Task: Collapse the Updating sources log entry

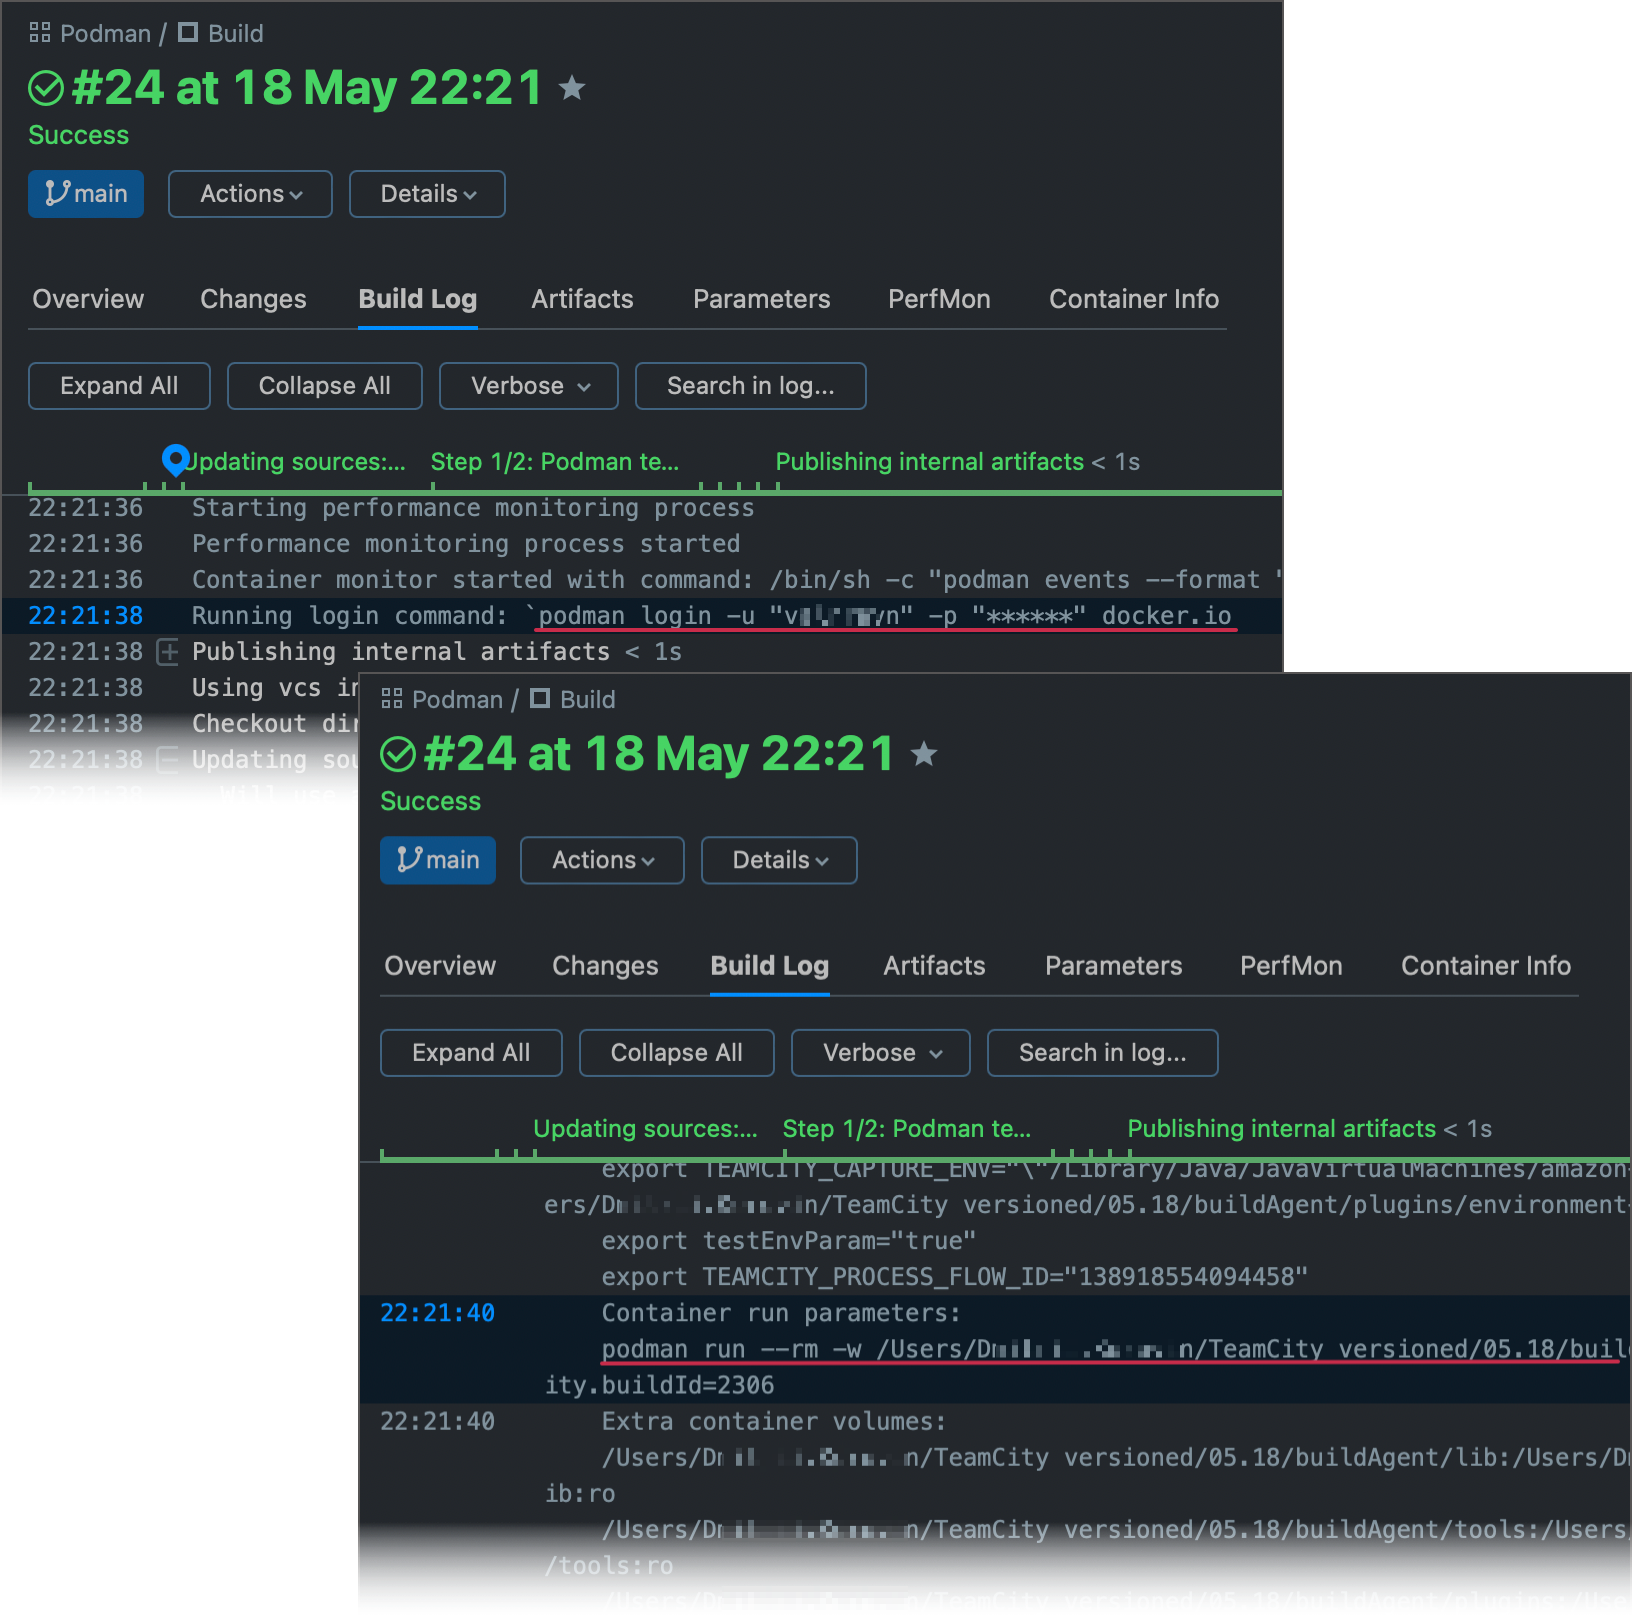Action: point(167,760)
